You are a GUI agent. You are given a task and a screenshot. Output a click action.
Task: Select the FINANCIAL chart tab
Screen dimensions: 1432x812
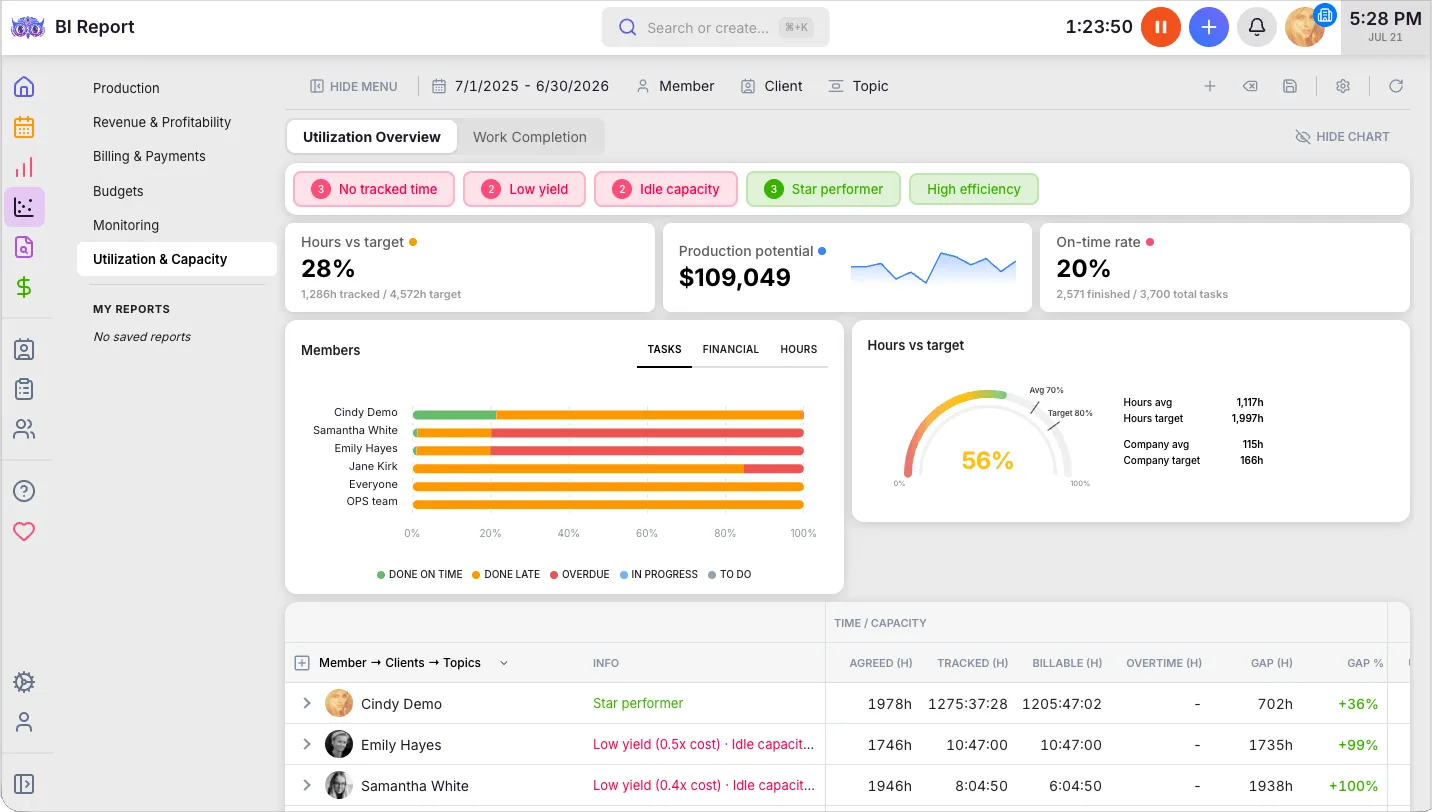[731, 350]
